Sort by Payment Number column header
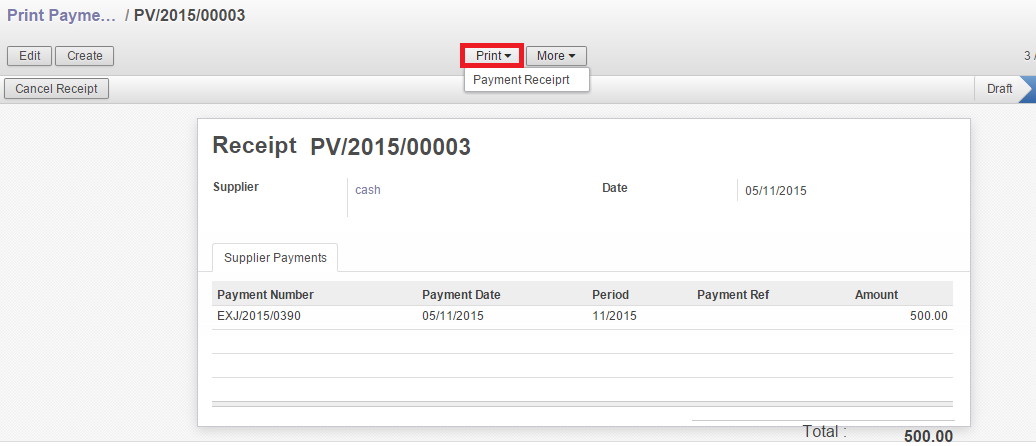The image size is (1036, 446). [x=266, y=295]
